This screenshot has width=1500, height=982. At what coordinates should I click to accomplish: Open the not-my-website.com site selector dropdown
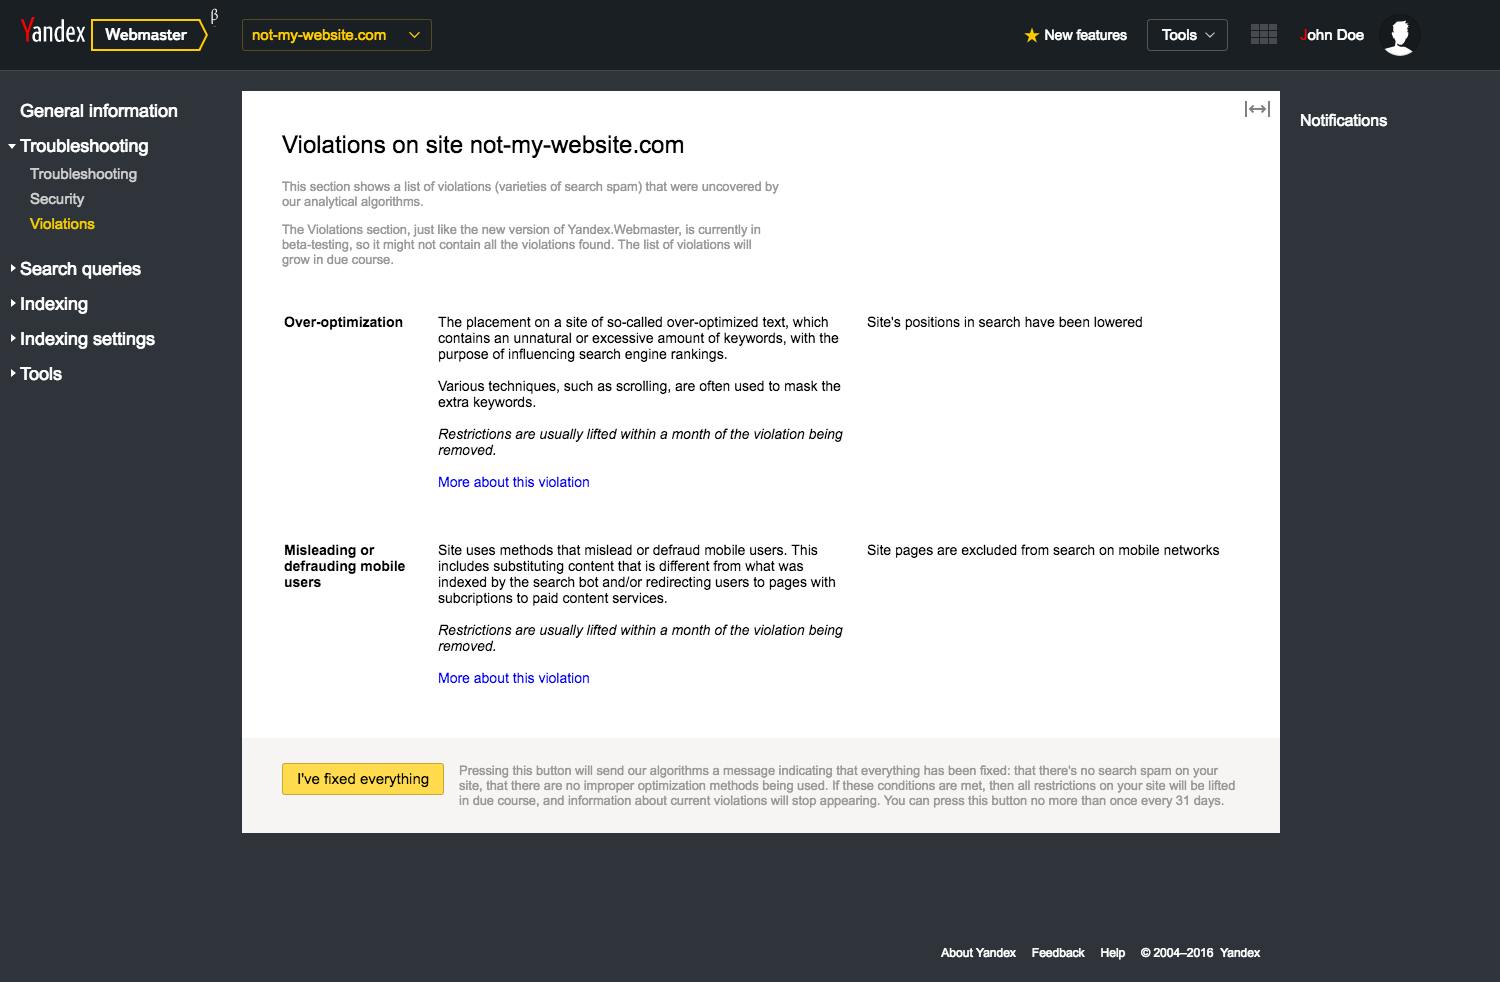[x=336, y=35]
